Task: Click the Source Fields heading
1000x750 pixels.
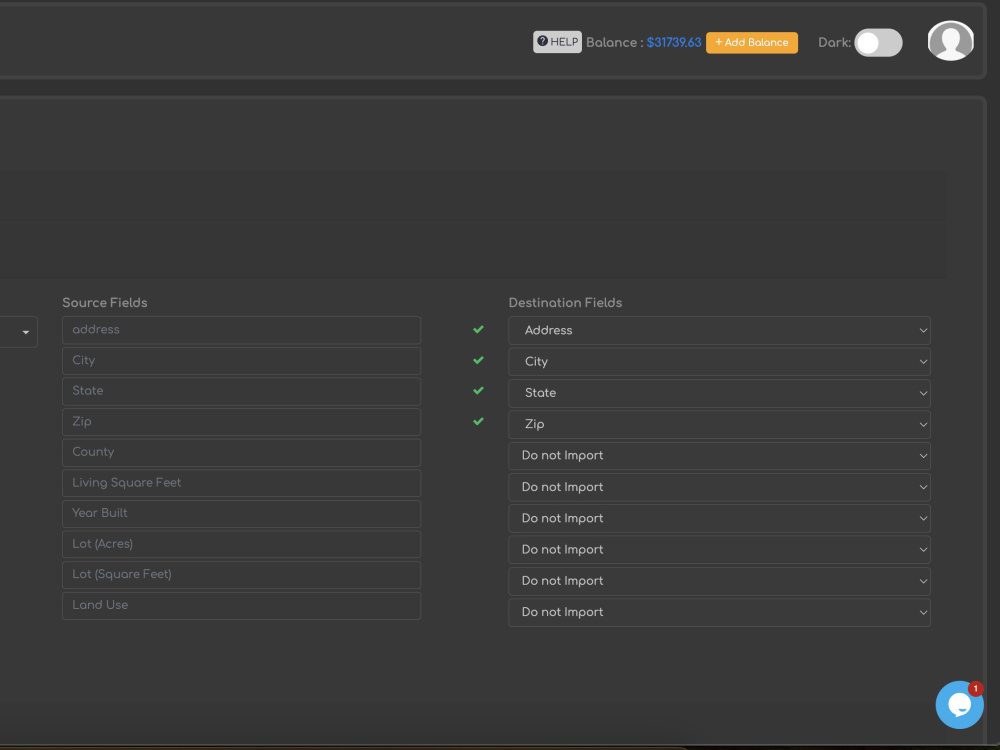Action: [105, 302]
